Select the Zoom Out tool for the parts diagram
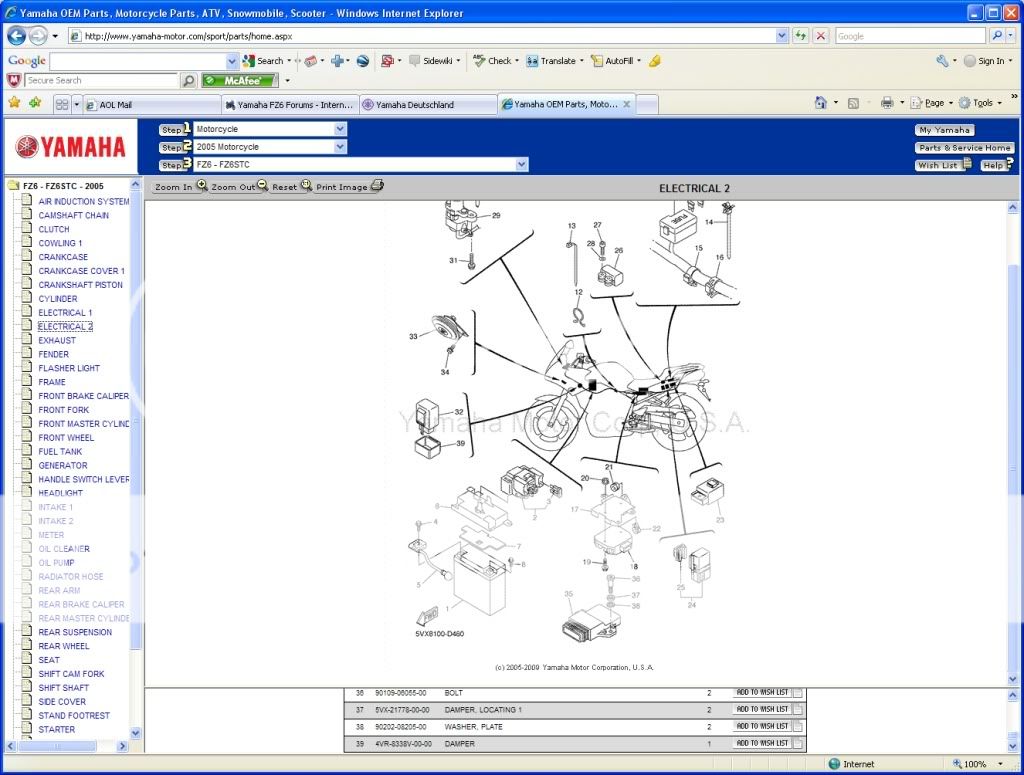 (x=232, y=186)
